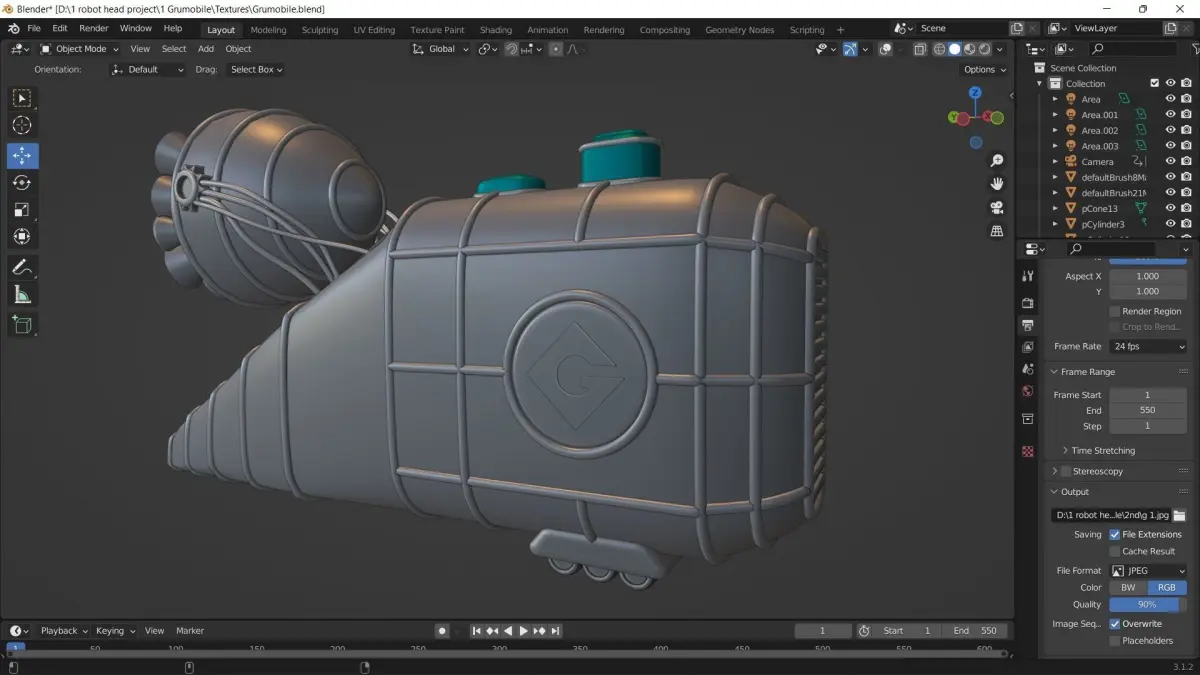Click the viewport zoom magnifier icon

(x=996, y=161)
